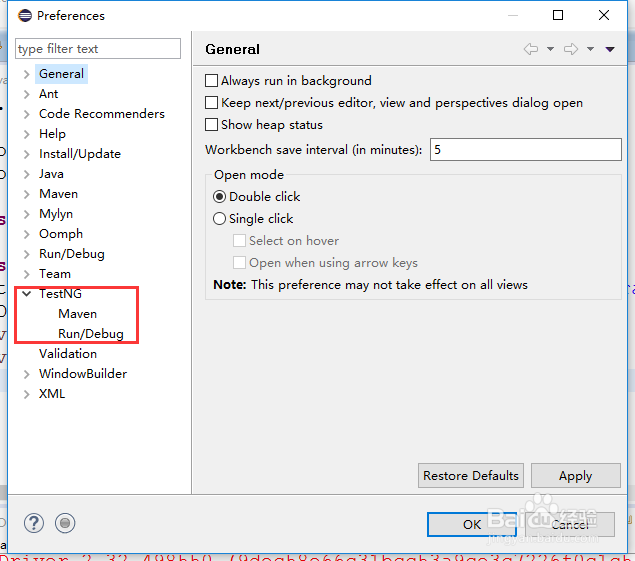The width and height of the screenshot is (635, 561).
Task: Collapse the TestNG tree node
Action: 27,294
